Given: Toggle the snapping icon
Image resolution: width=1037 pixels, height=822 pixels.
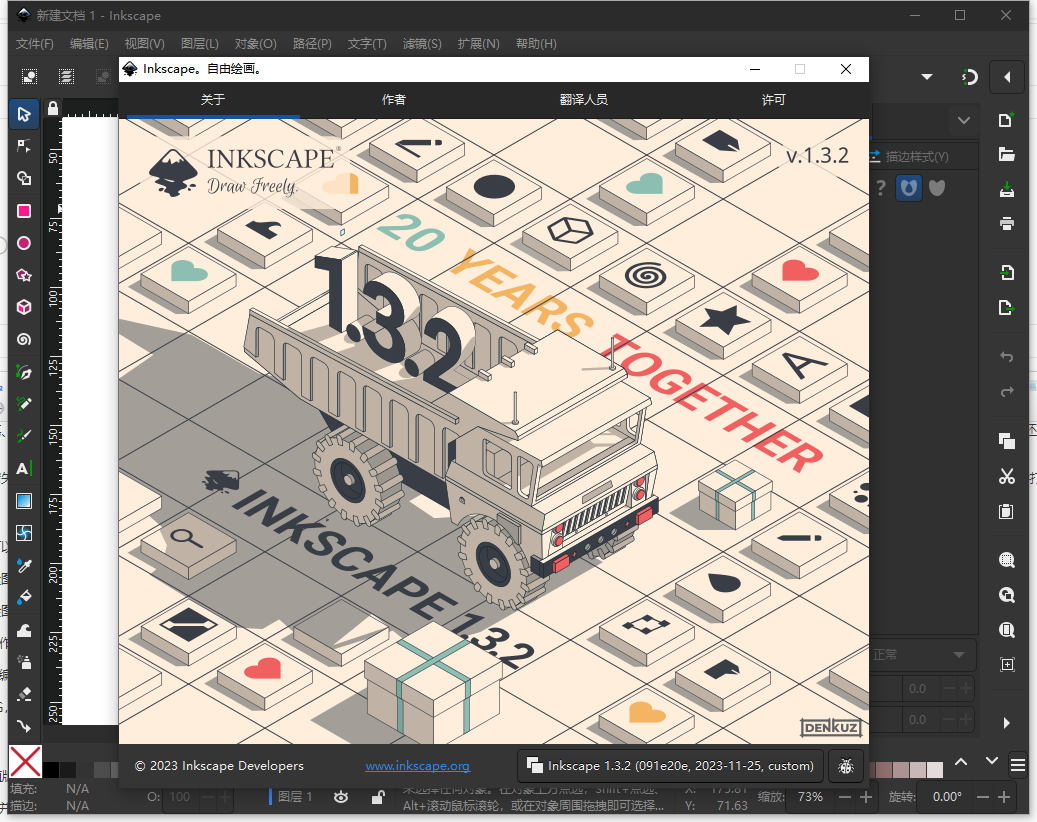Looking at the screenshot, I should click(969, 77).
